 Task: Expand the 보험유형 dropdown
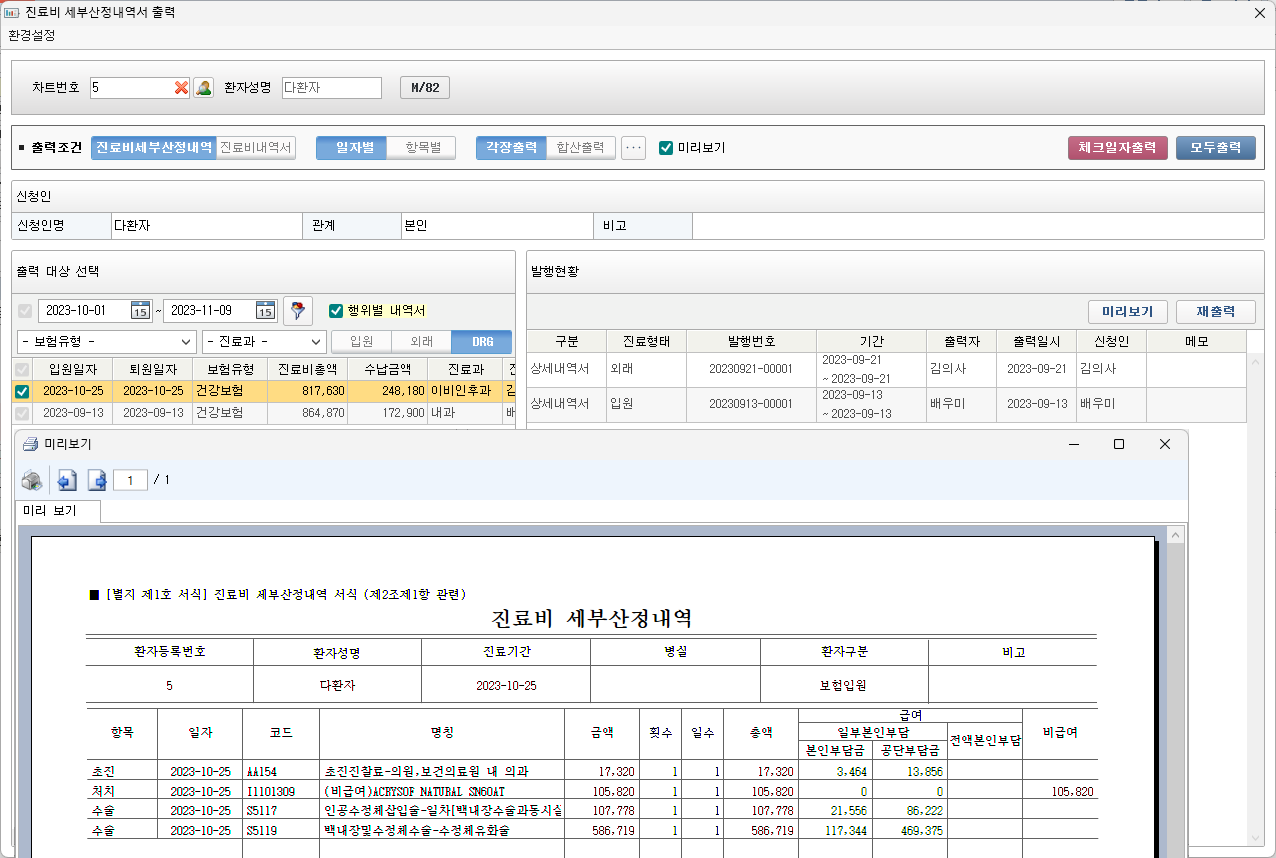click(x=106, y=342)
